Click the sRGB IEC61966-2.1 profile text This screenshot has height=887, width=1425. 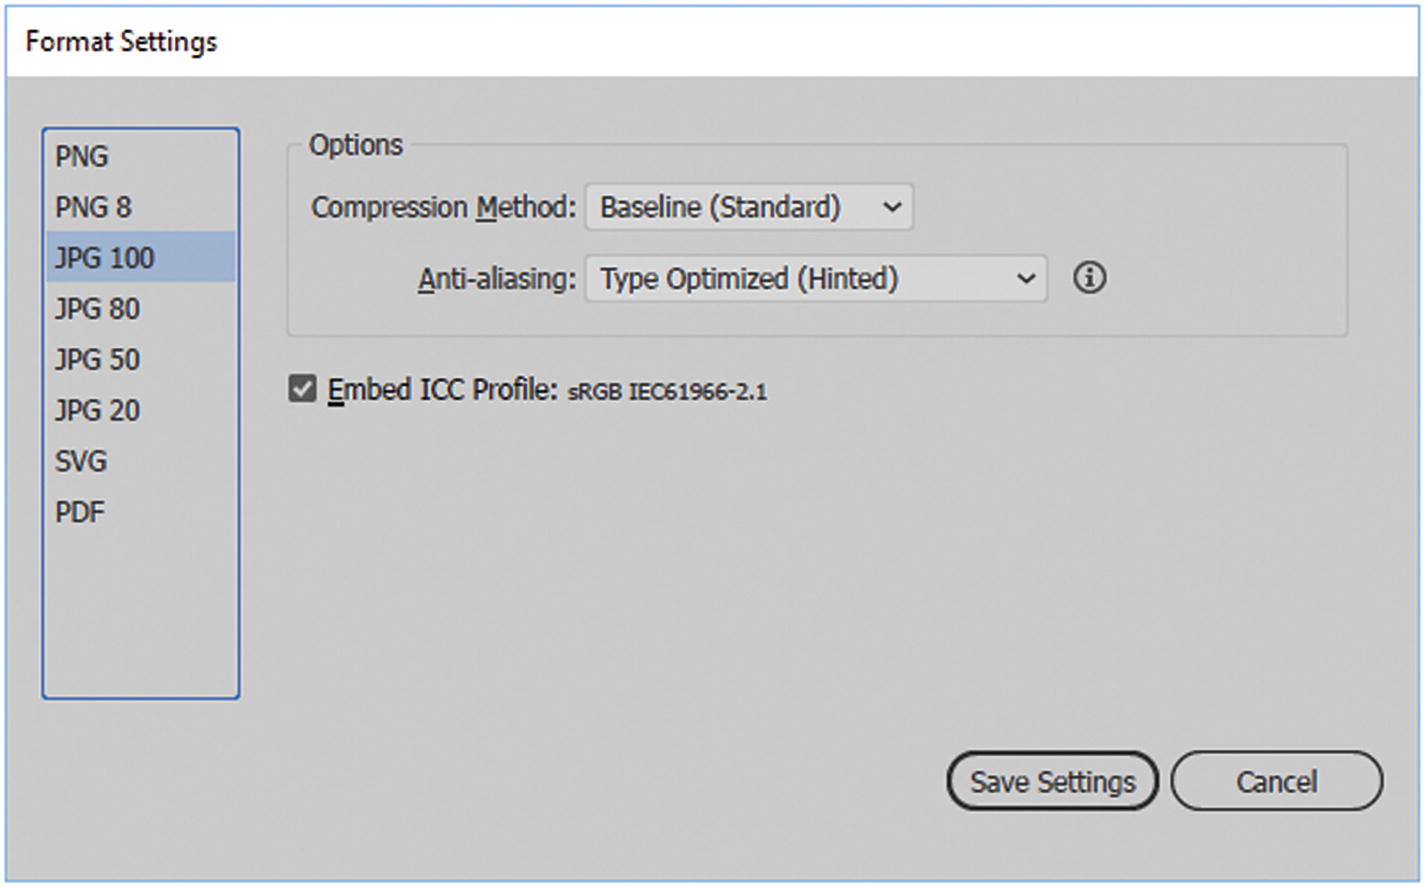[x=667, y=392]
